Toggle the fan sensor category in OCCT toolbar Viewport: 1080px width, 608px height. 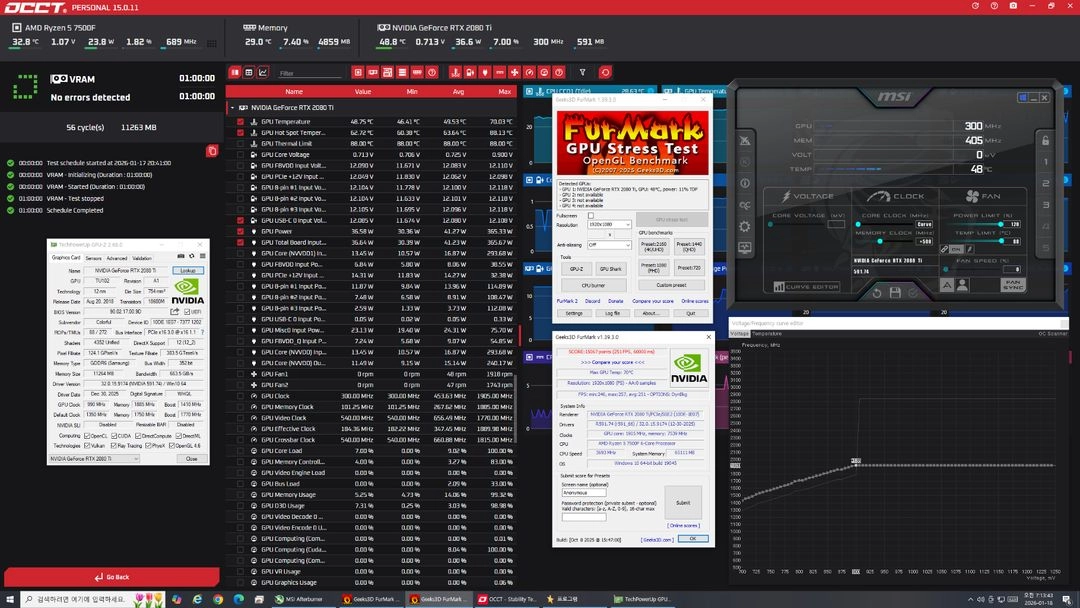(x=515, y=72)
